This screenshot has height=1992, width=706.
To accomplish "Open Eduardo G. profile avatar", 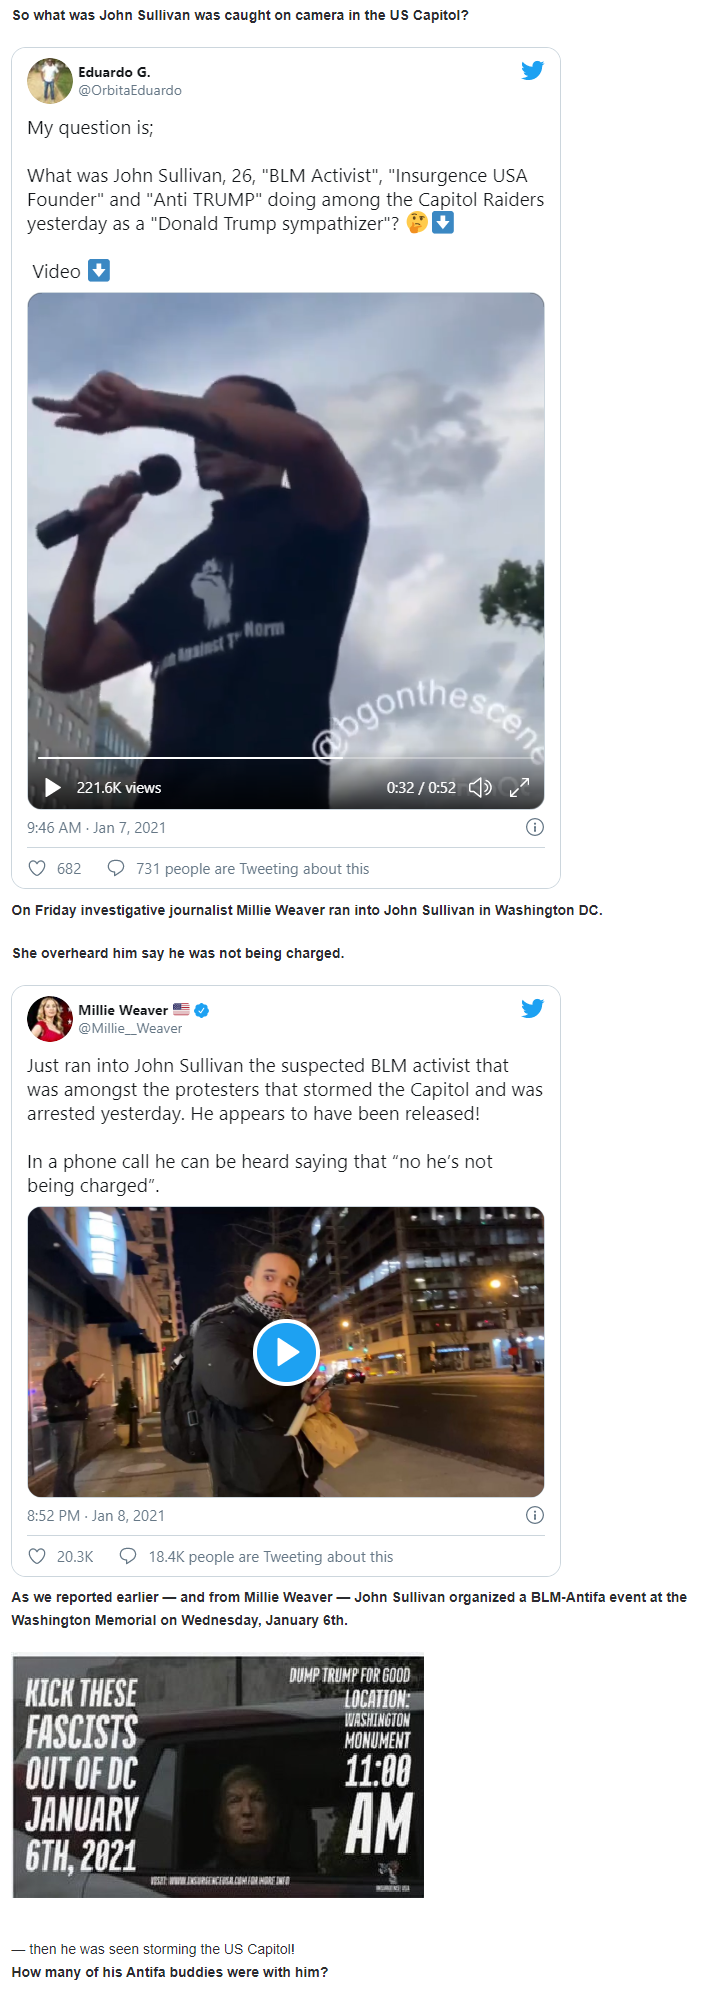I will (x=49, y=81).
